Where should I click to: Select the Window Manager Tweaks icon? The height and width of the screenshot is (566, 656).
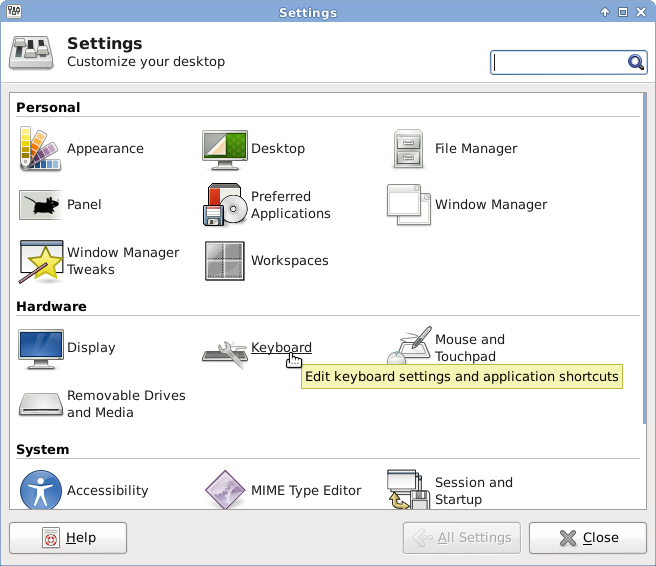41,261
